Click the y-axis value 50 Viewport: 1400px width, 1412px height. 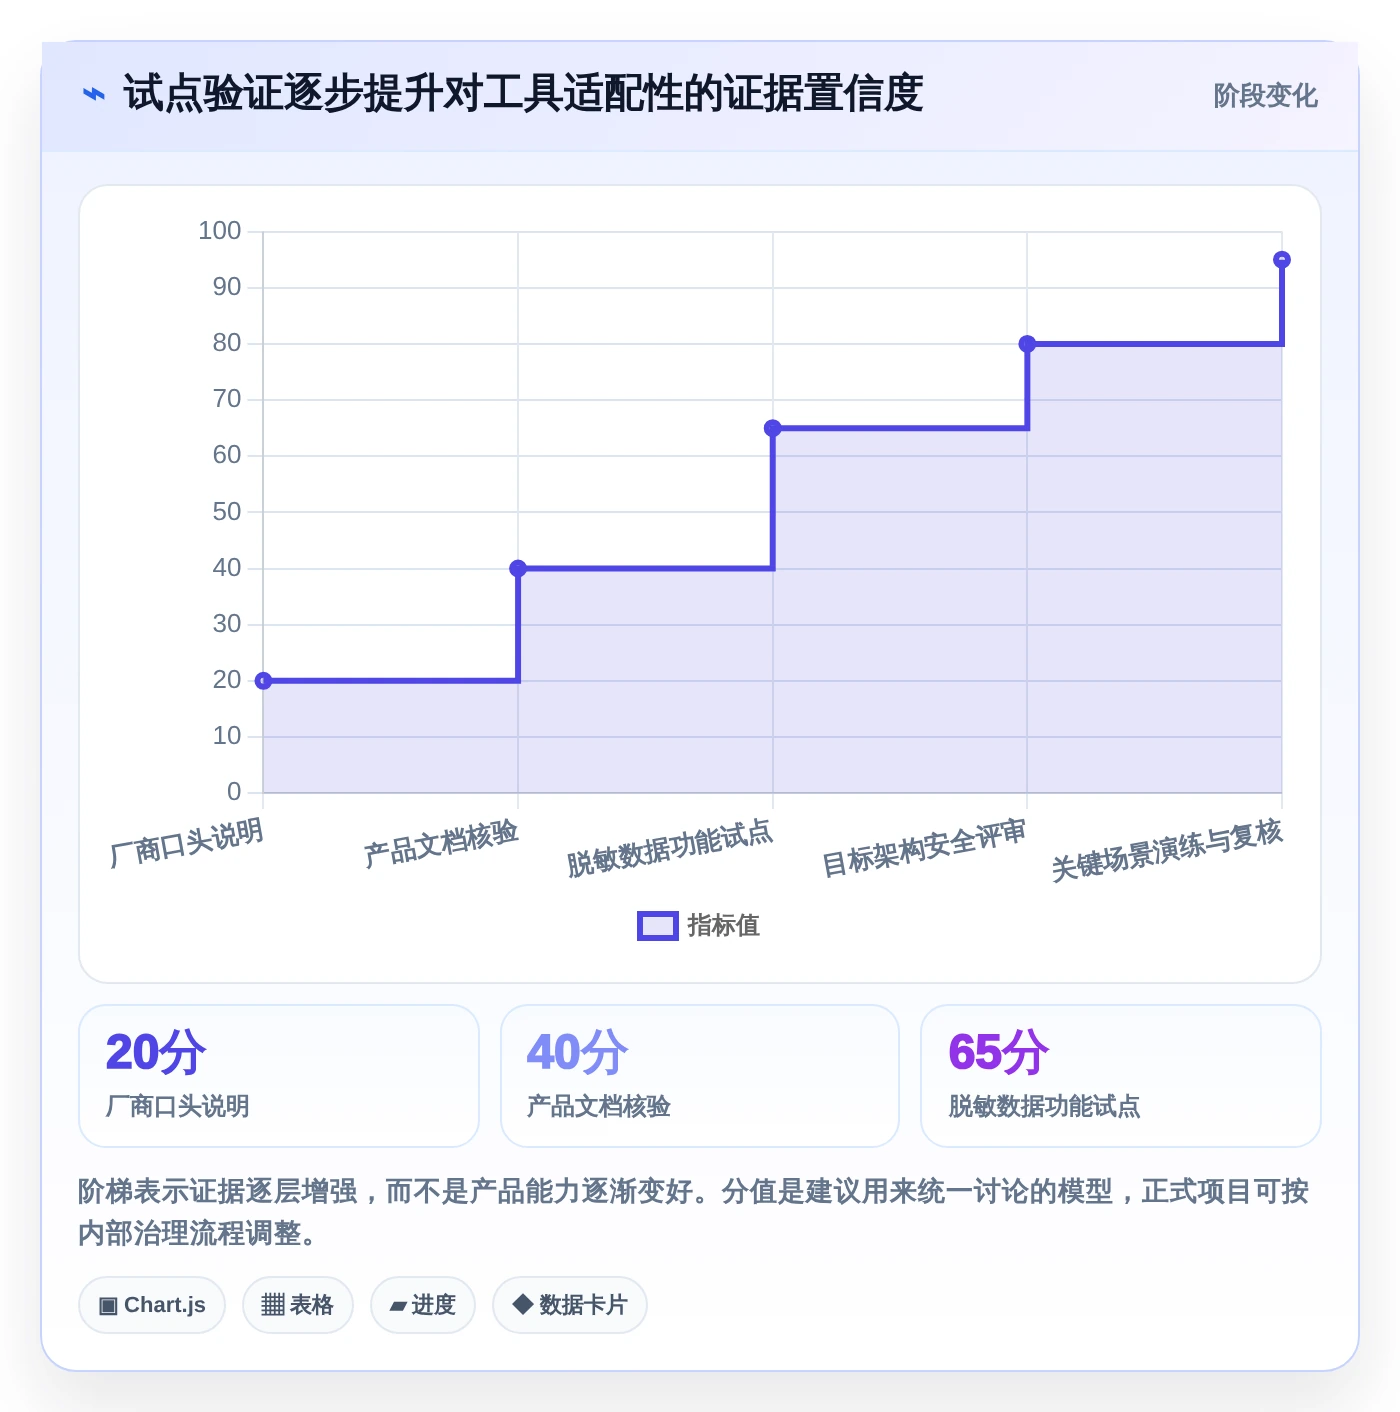pos(227,512)
